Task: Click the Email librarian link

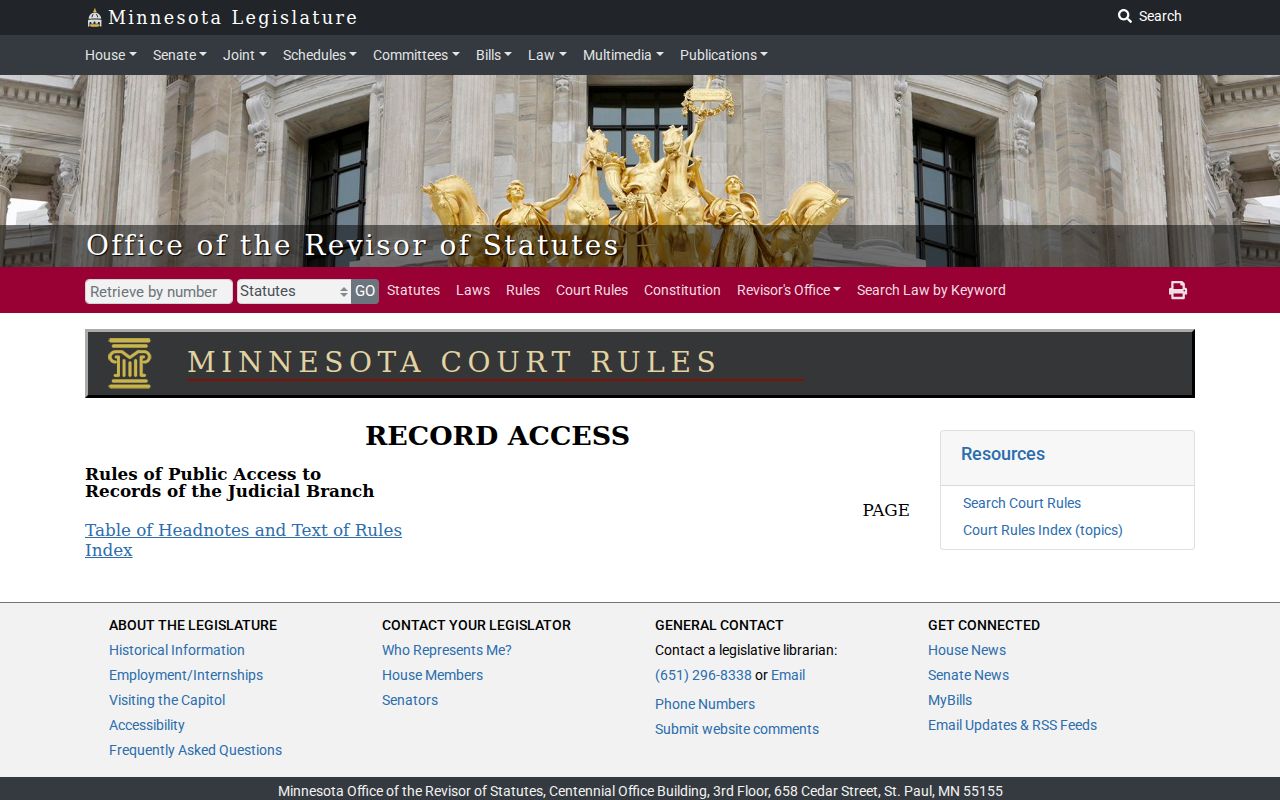Action: pos(788,675)
